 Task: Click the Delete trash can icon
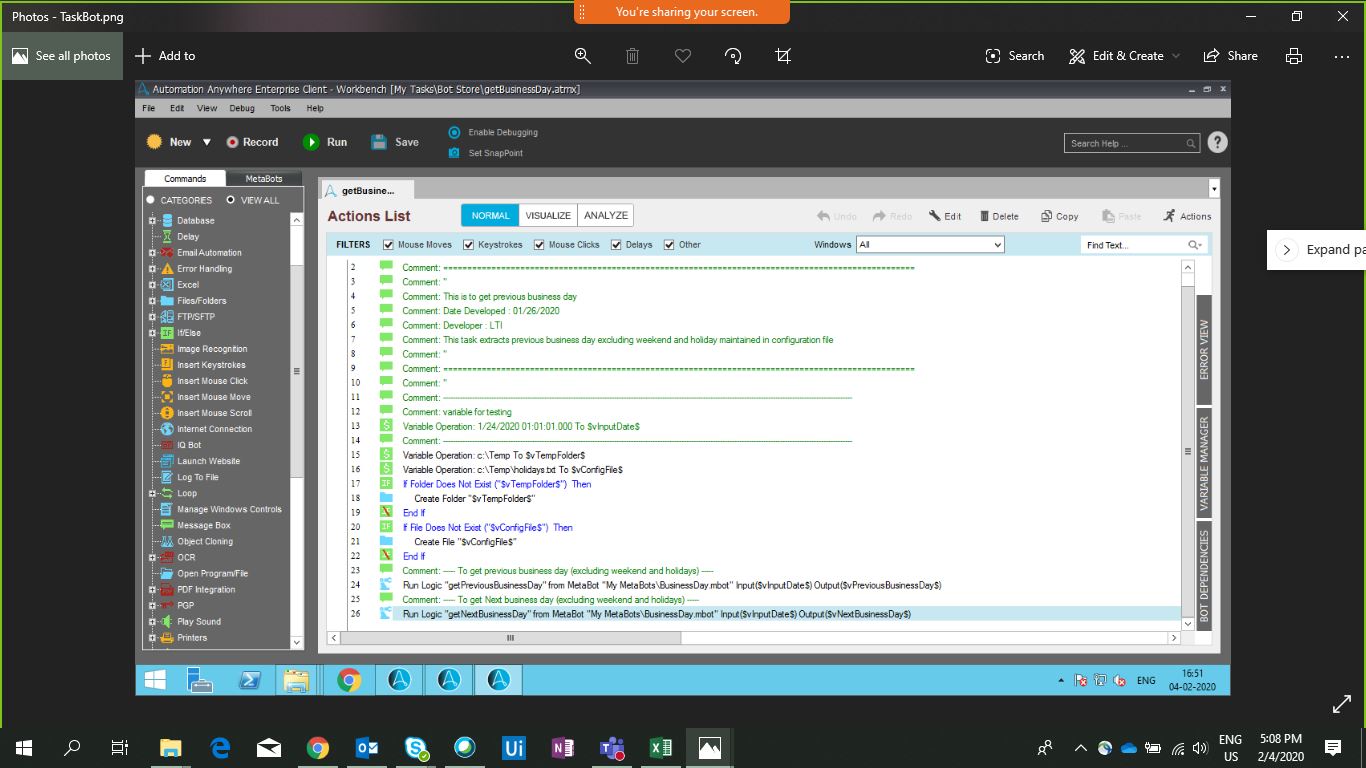click(632, 56)
